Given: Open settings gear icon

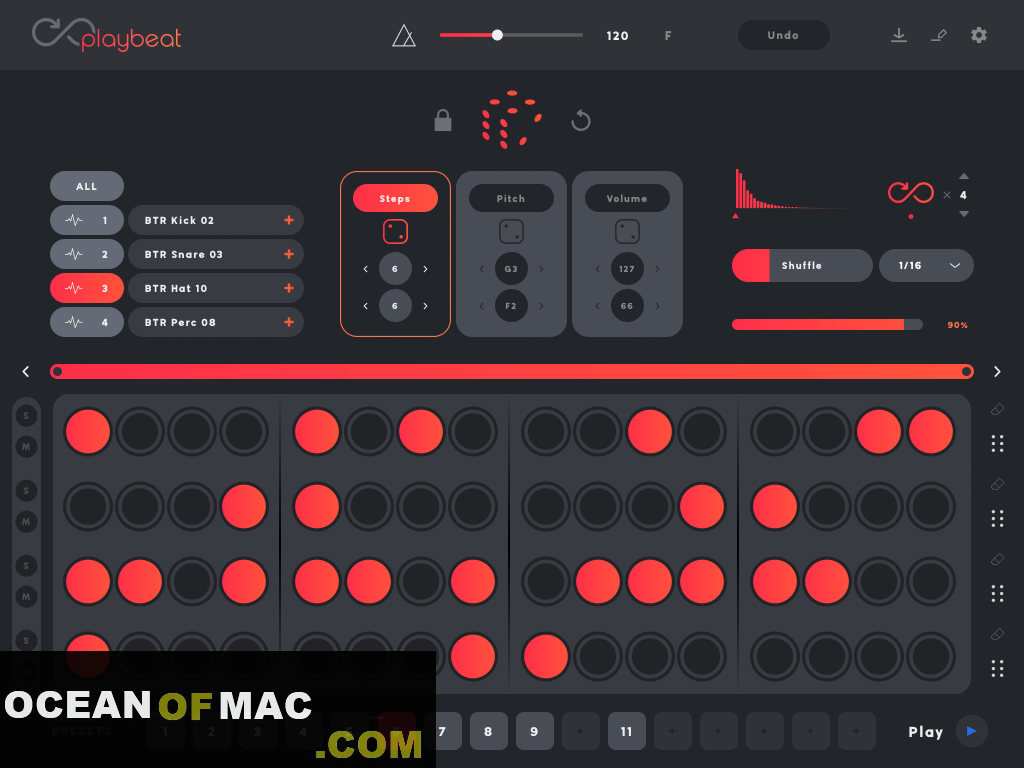Looking at the screenshot, I should 978,35.
